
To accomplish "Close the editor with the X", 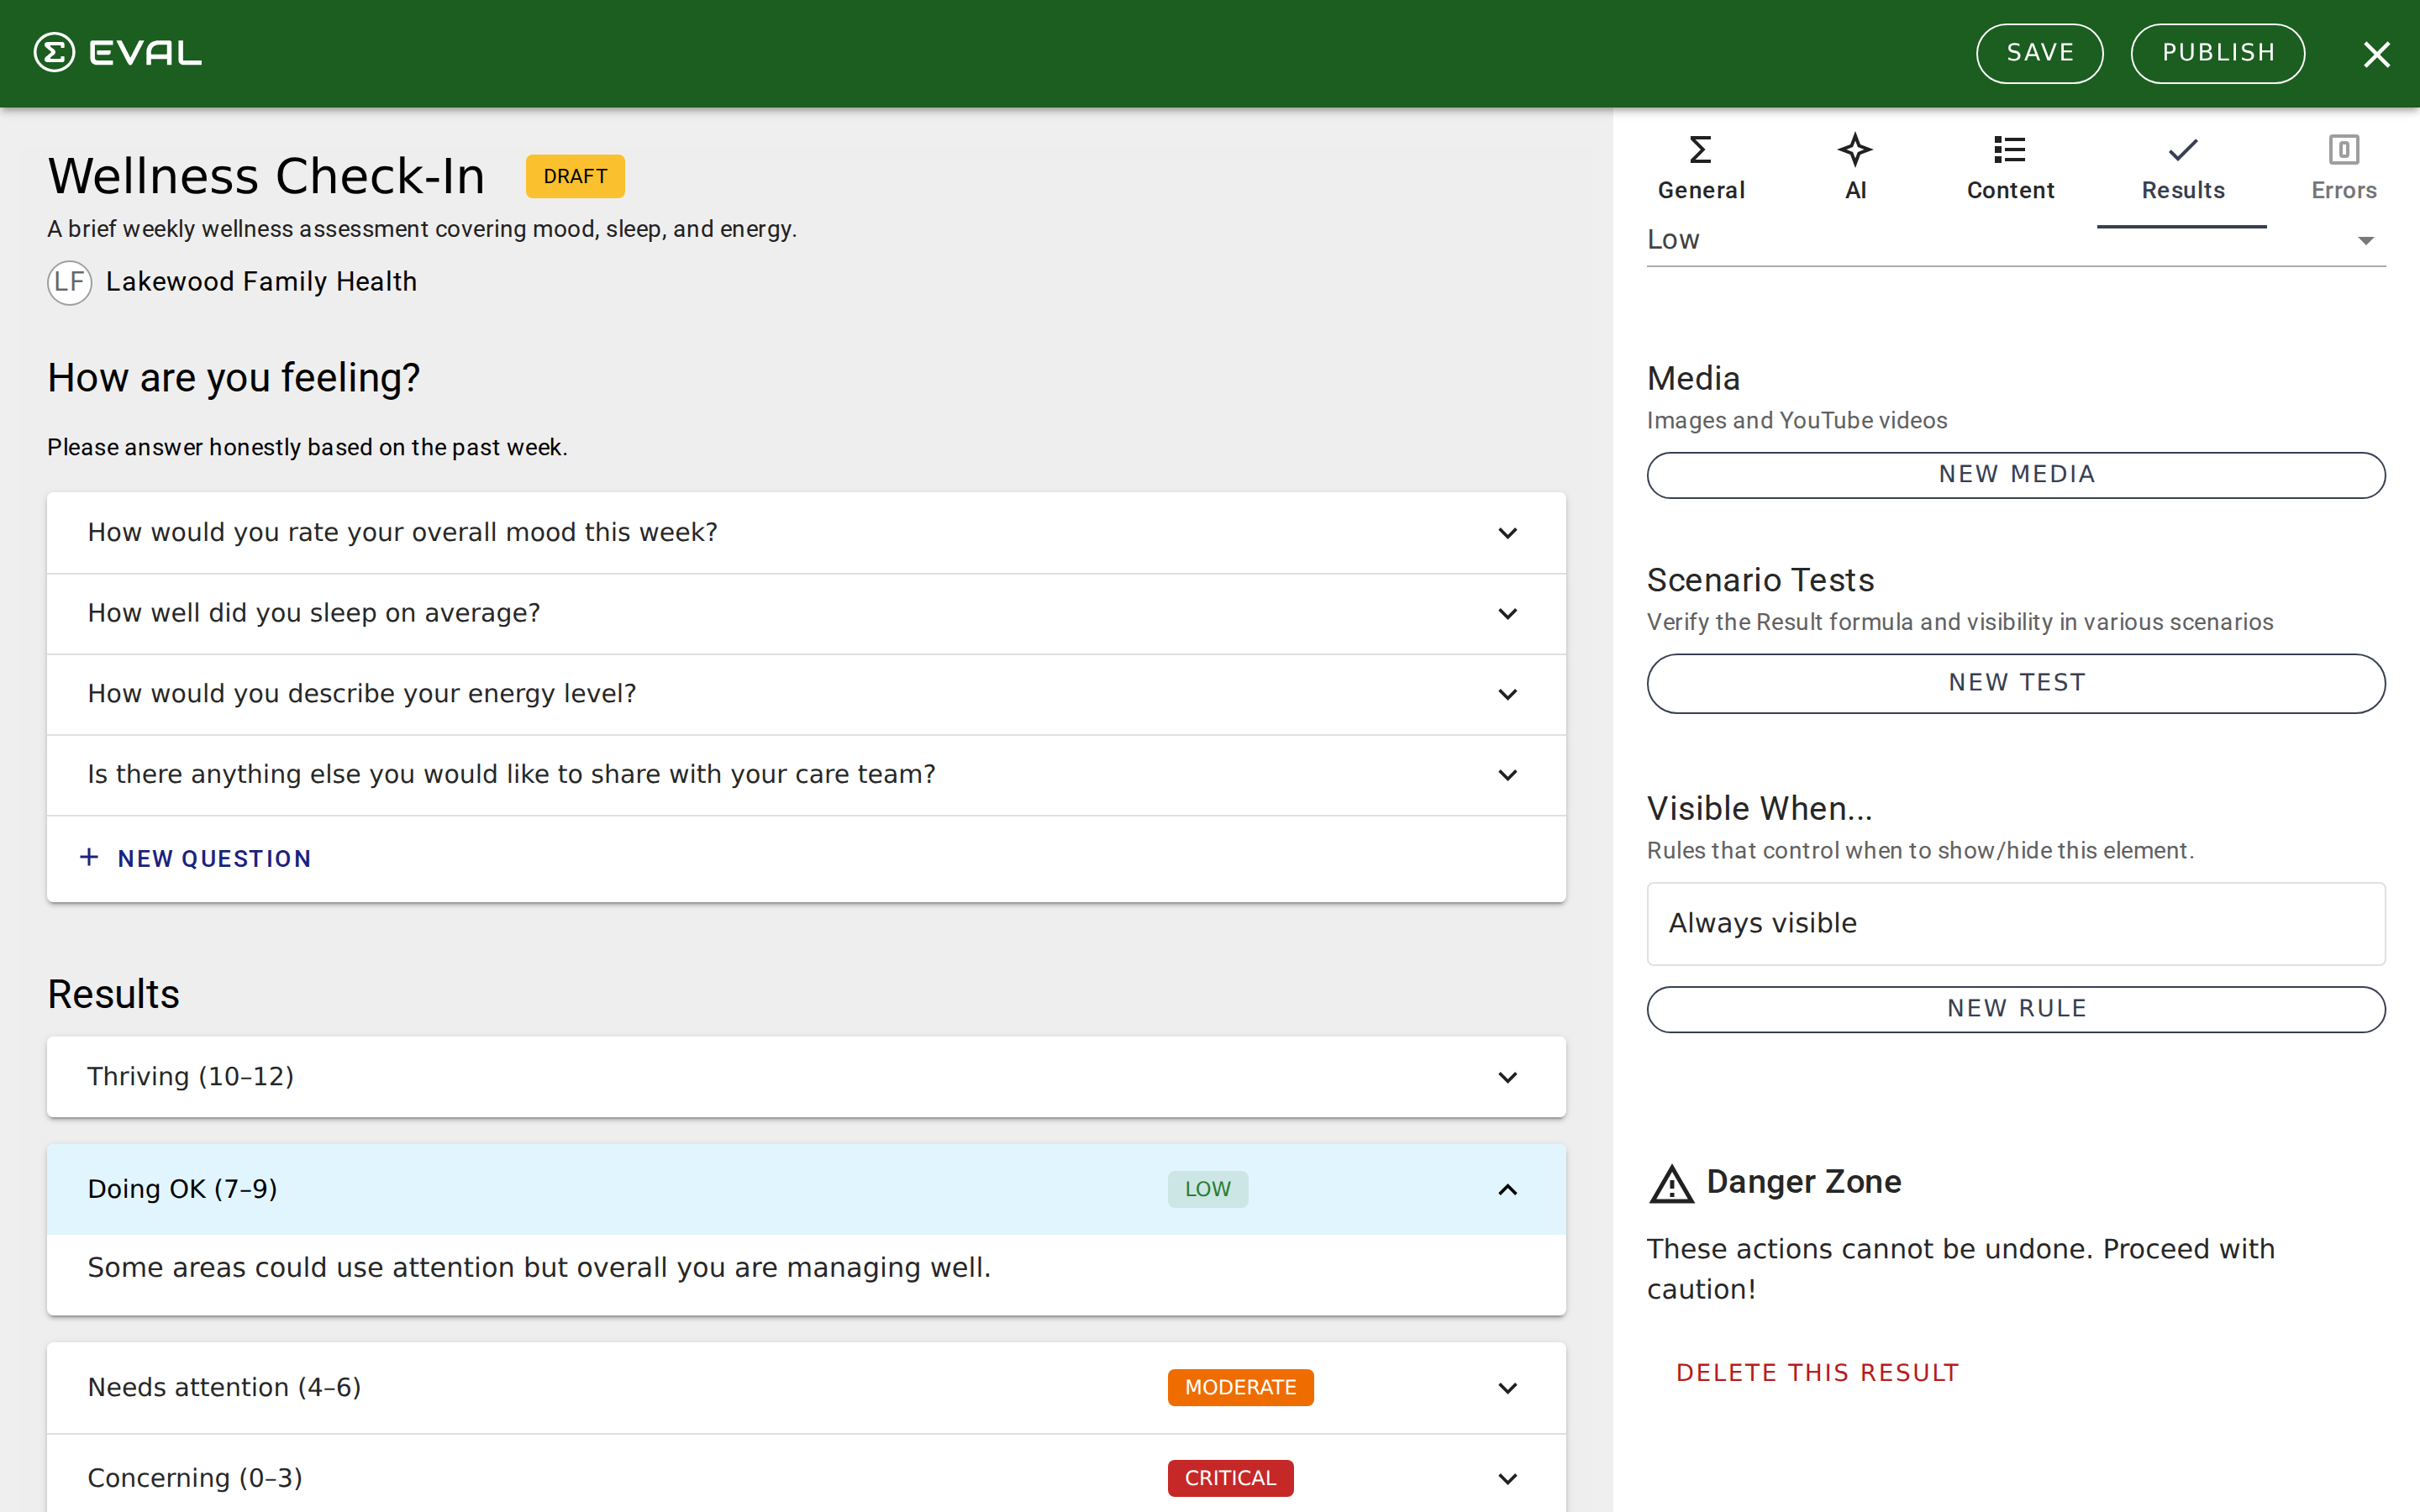I will (2376, 54).
